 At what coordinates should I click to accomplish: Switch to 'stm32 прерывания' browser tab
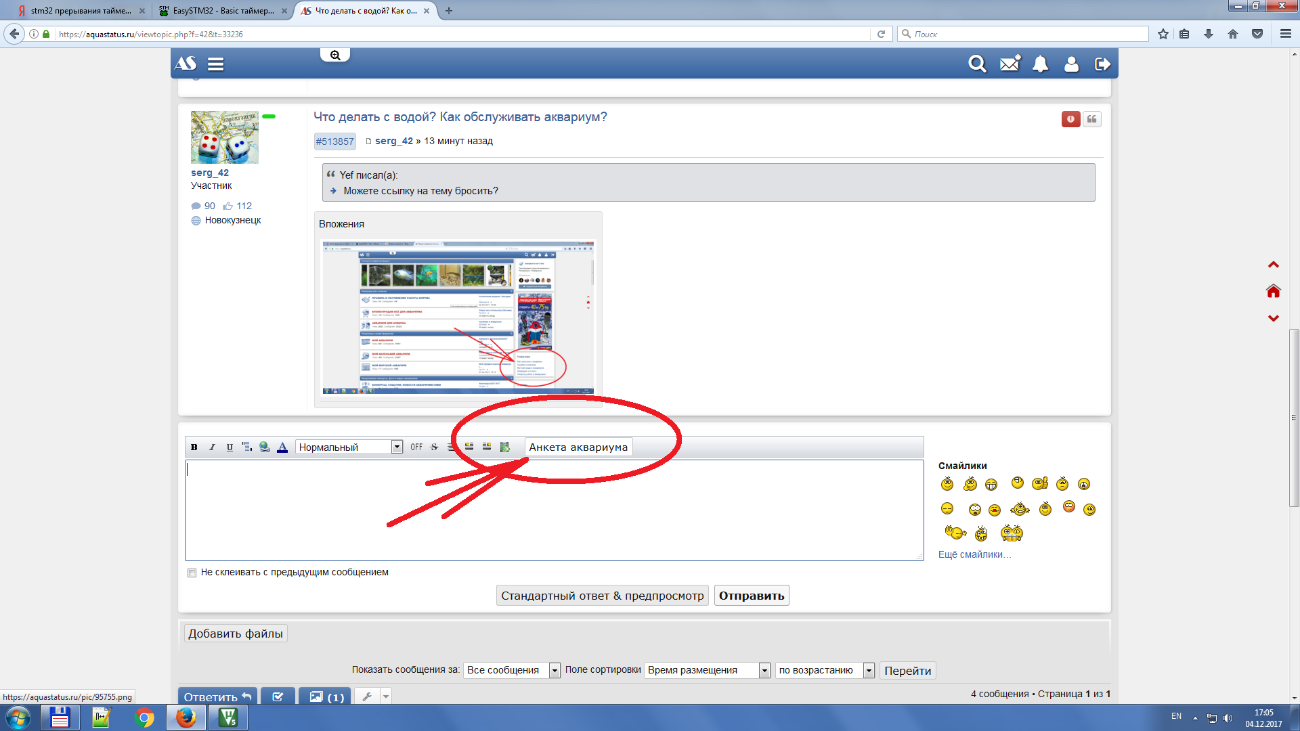coord(81,10)
